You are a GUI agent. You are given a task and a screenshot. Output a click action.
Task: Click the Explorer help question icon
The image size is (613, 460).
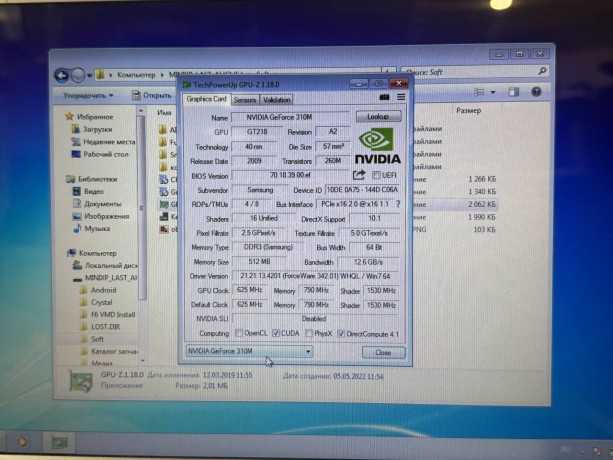[536, 92]
